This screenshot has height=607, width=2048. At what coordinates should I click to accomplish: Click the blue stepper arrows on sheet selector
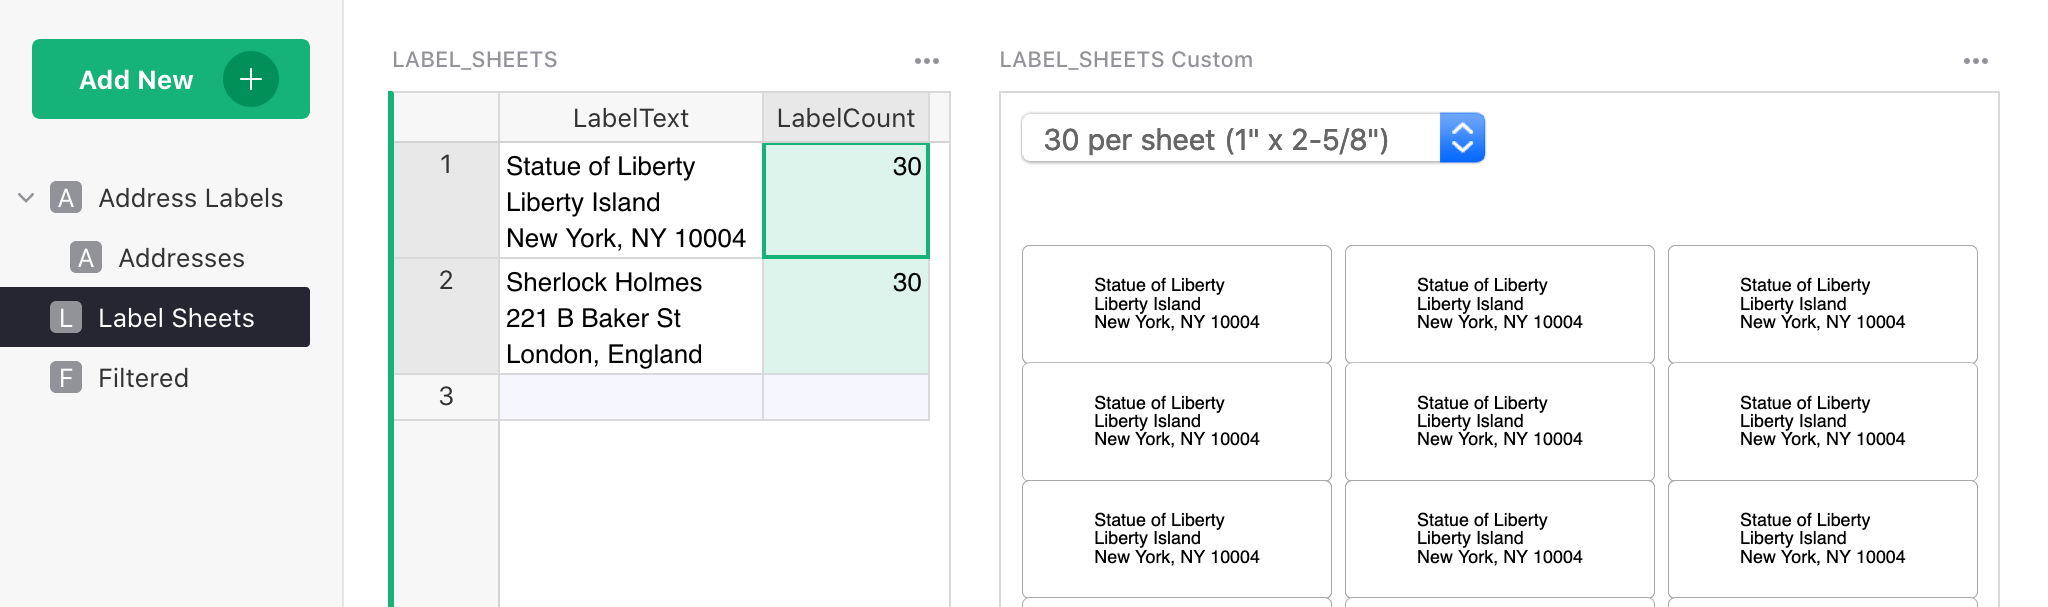[1463, 138]
